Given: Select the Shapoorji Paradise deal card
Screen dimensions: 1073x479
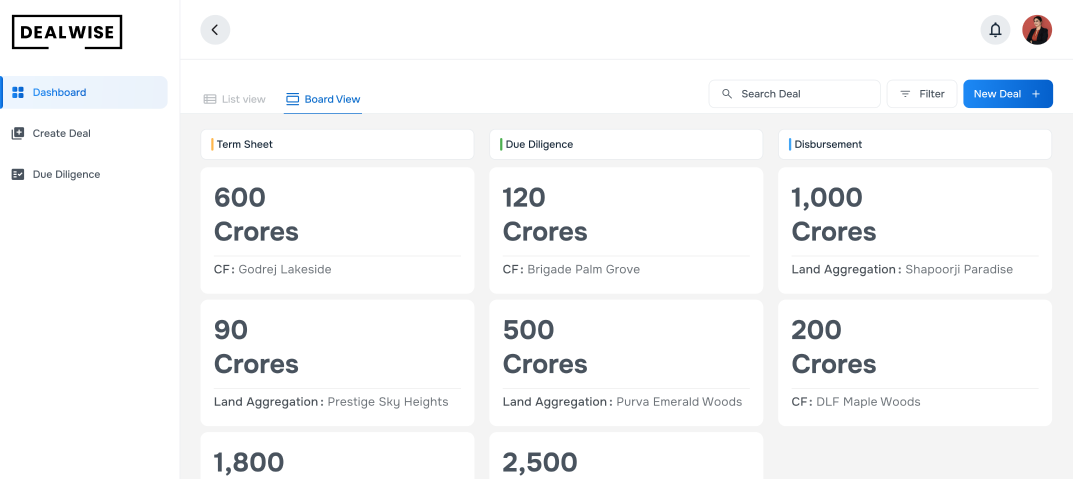Looking at the screenshot, I should click(x=914, y=231).
